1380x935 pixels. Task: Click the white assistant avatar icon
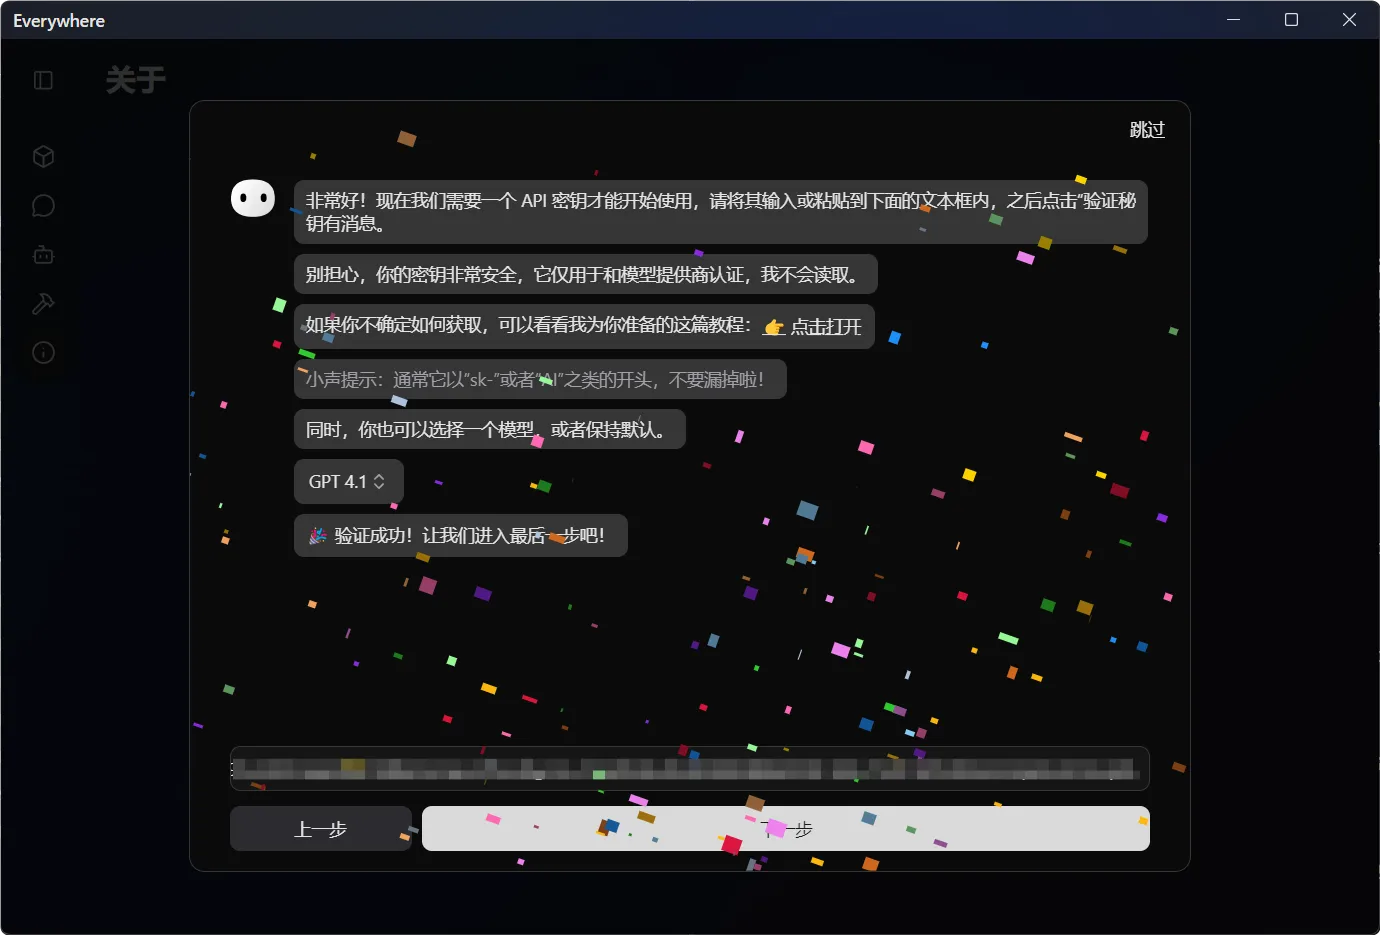(253, 198)
